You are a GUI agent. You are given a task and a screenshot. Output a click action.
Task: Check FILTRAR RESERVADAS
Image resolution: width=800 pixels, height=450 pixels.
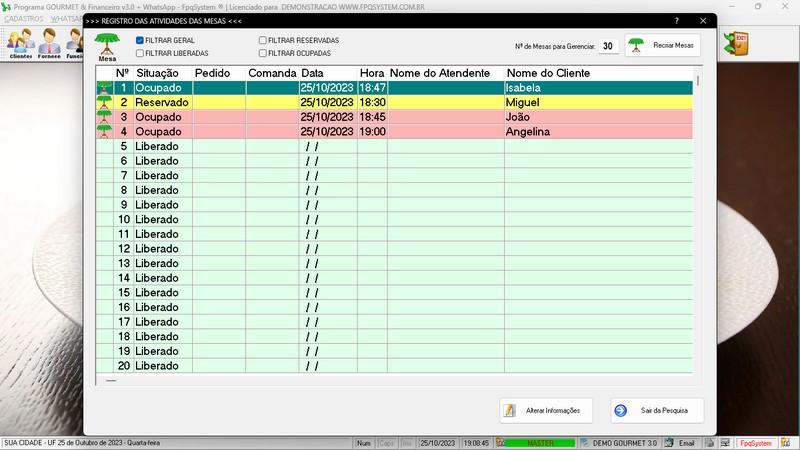(x=262, y=40)
